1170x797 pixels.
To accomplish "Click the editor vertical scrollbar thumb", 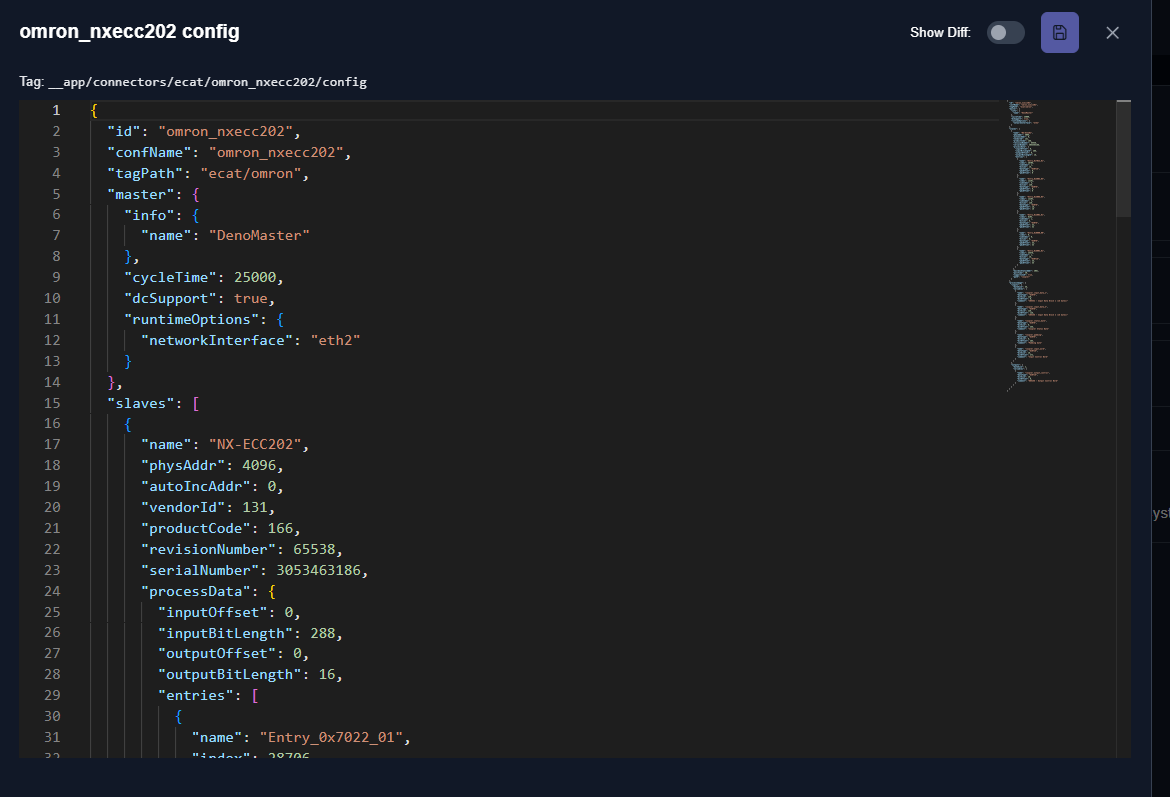I will [x=1123, y=160].
